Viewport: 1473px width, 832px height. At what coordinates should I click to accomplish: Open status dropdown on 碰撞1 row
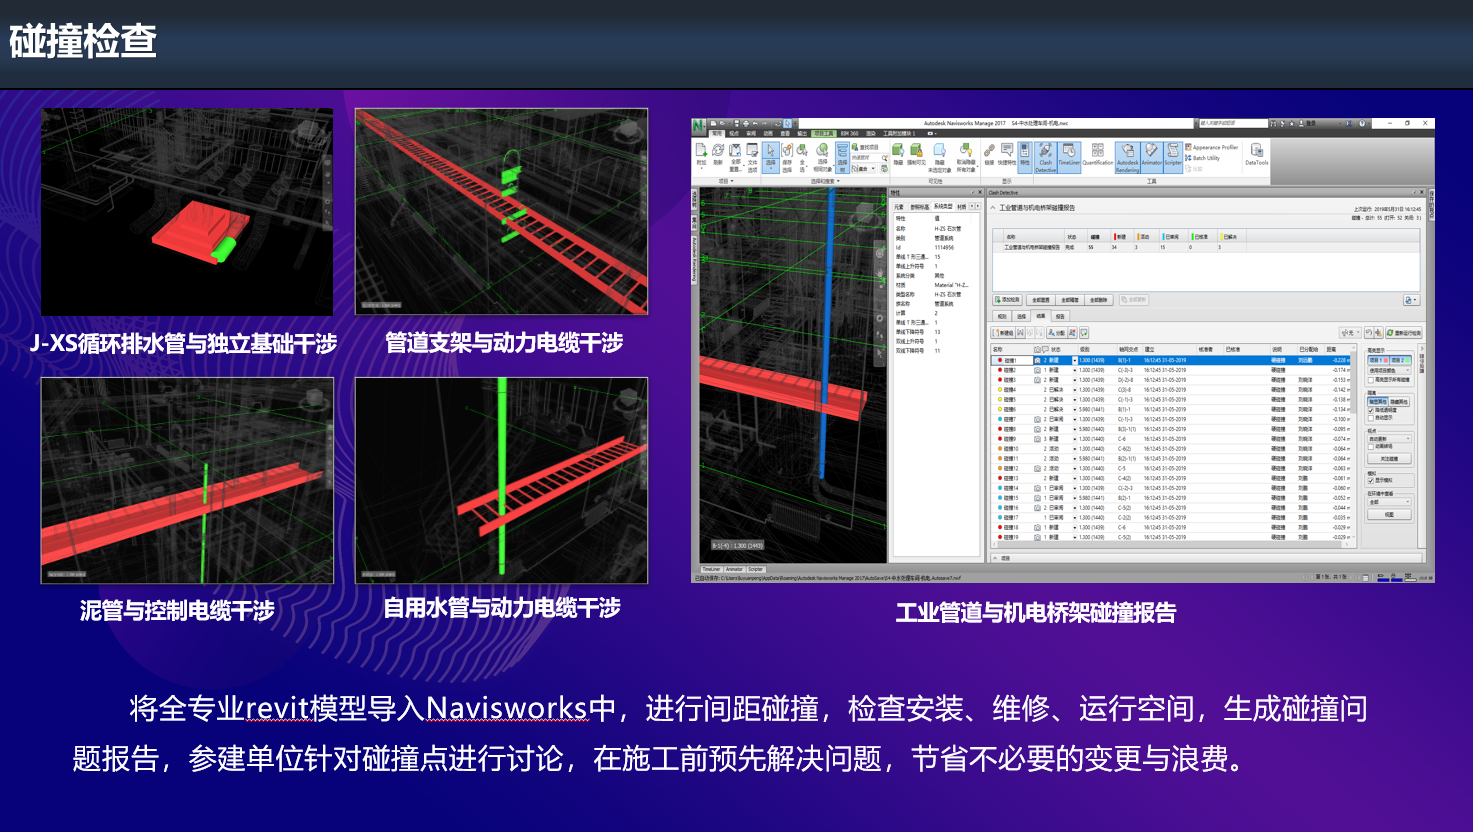1075,360
